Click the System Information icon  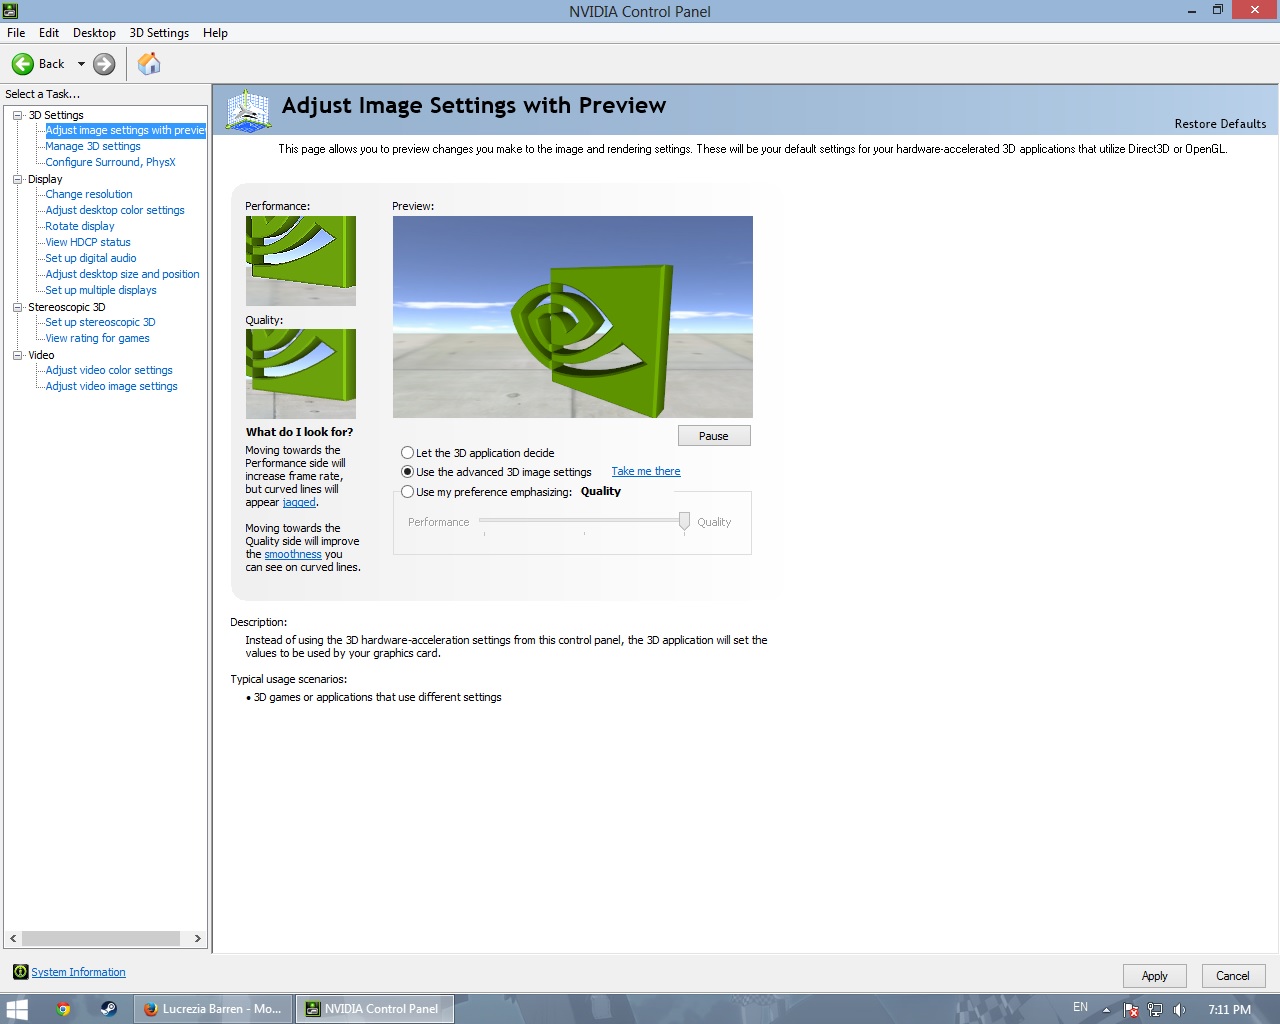coord(20,972)
